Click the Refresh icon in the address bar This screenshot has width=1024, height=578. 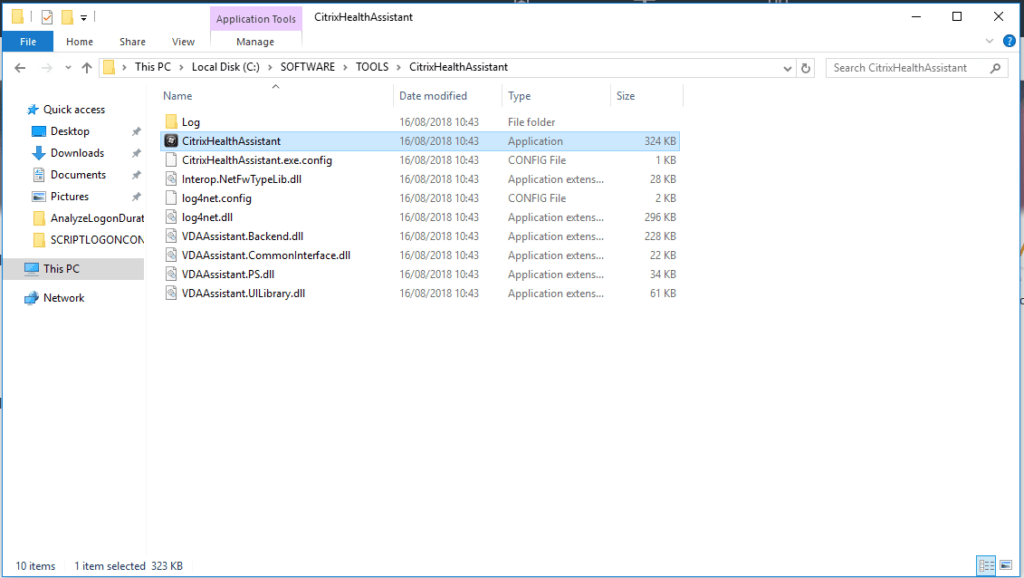806,67
